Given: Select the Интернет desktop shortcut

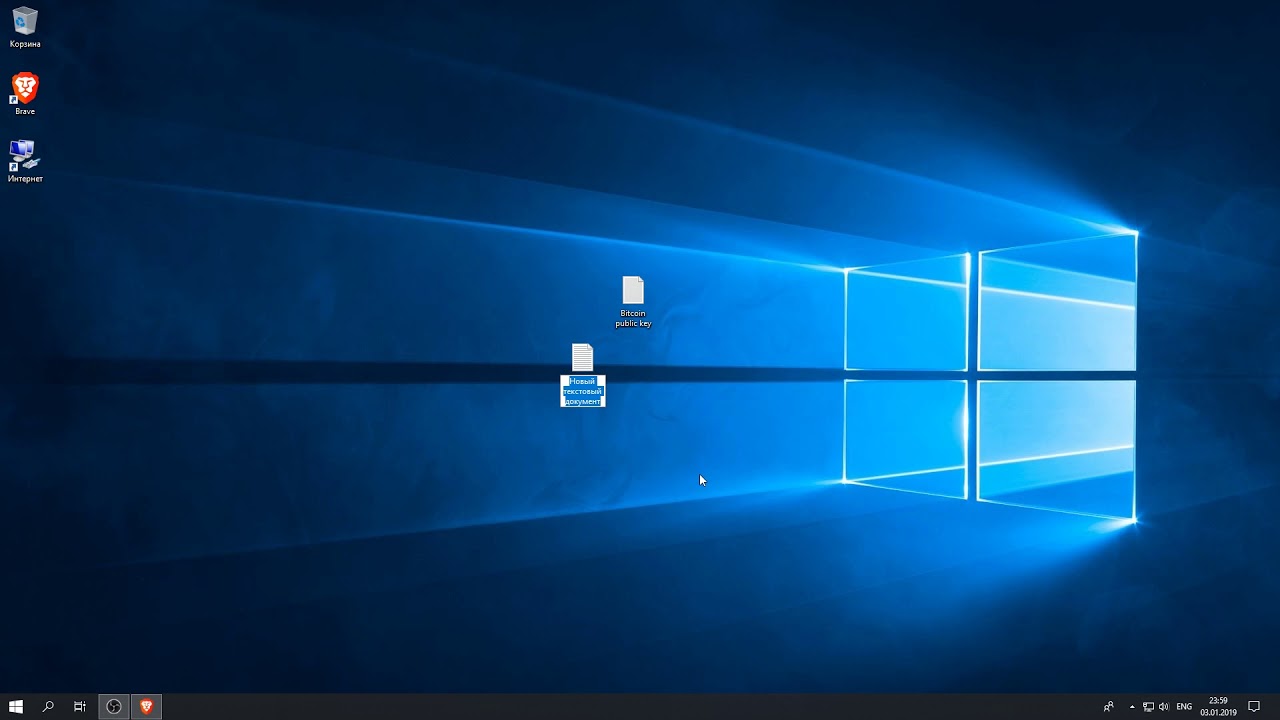Looking at the screenshot, I should (25, 160).
